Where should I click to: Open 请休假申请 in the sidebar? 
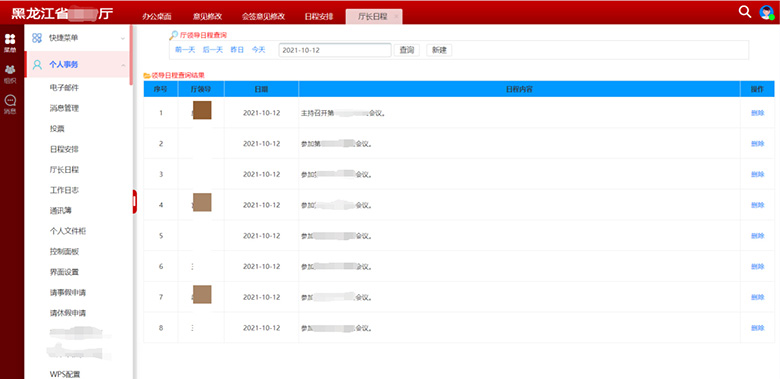(x=68, y=313)
